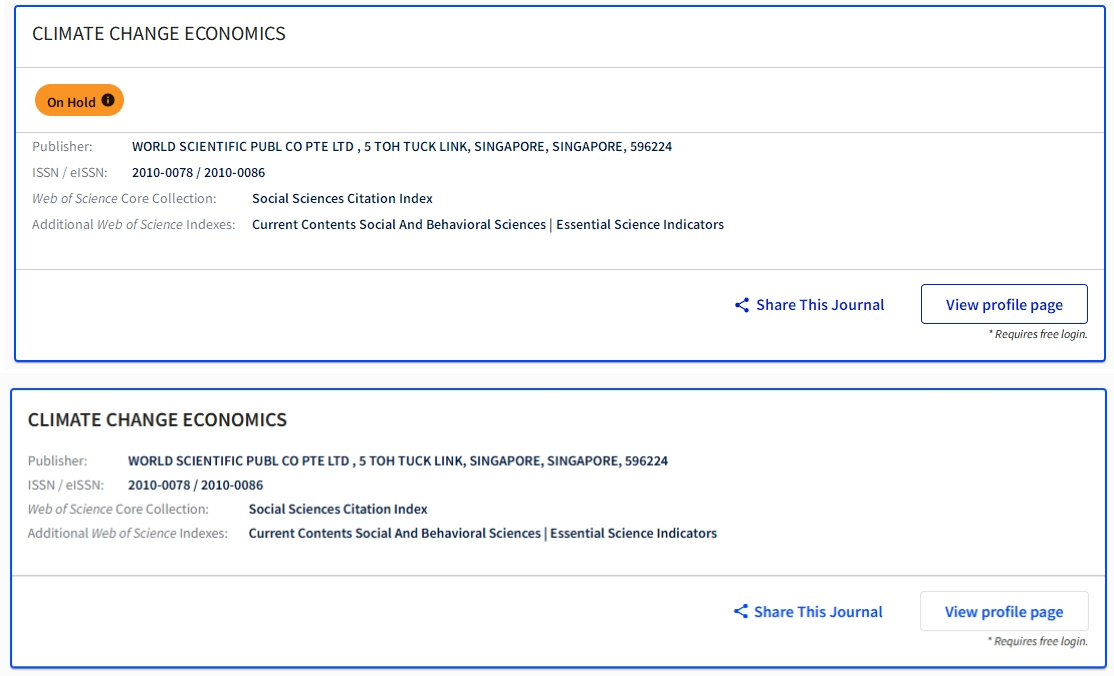
Task: Click the bold World Scientific publisher address in the card without the badge
Action: click(398, 461)
